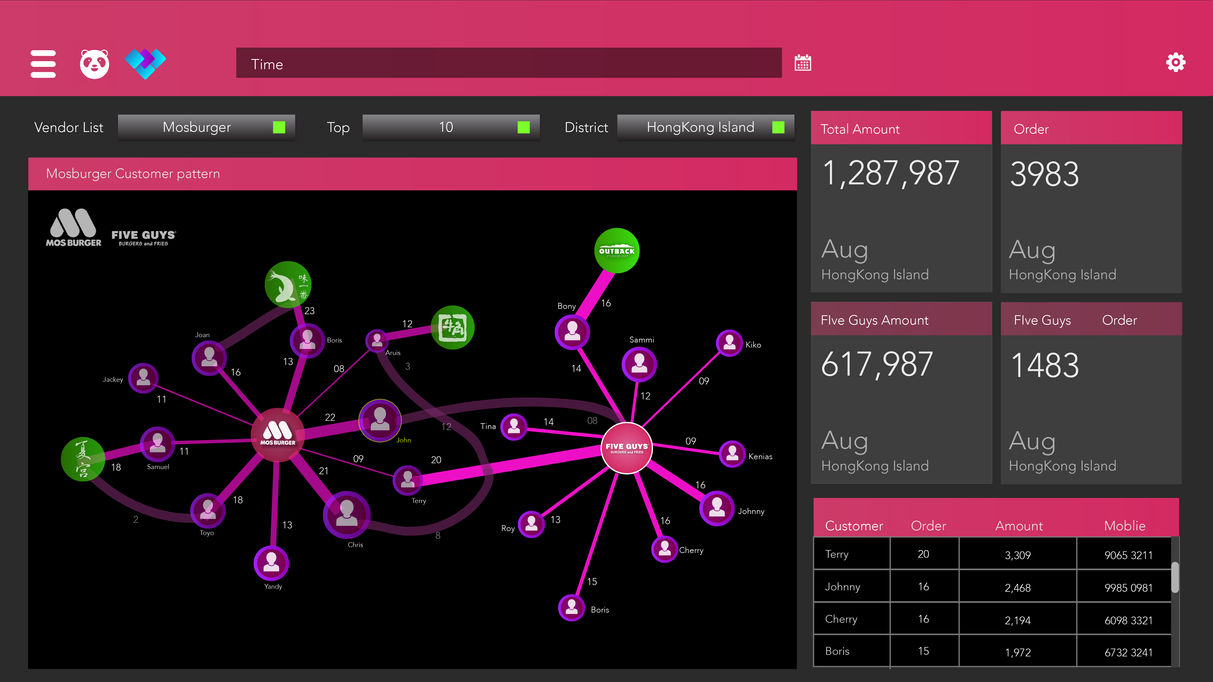Sort by Moblie column header

coord(1125,525)
